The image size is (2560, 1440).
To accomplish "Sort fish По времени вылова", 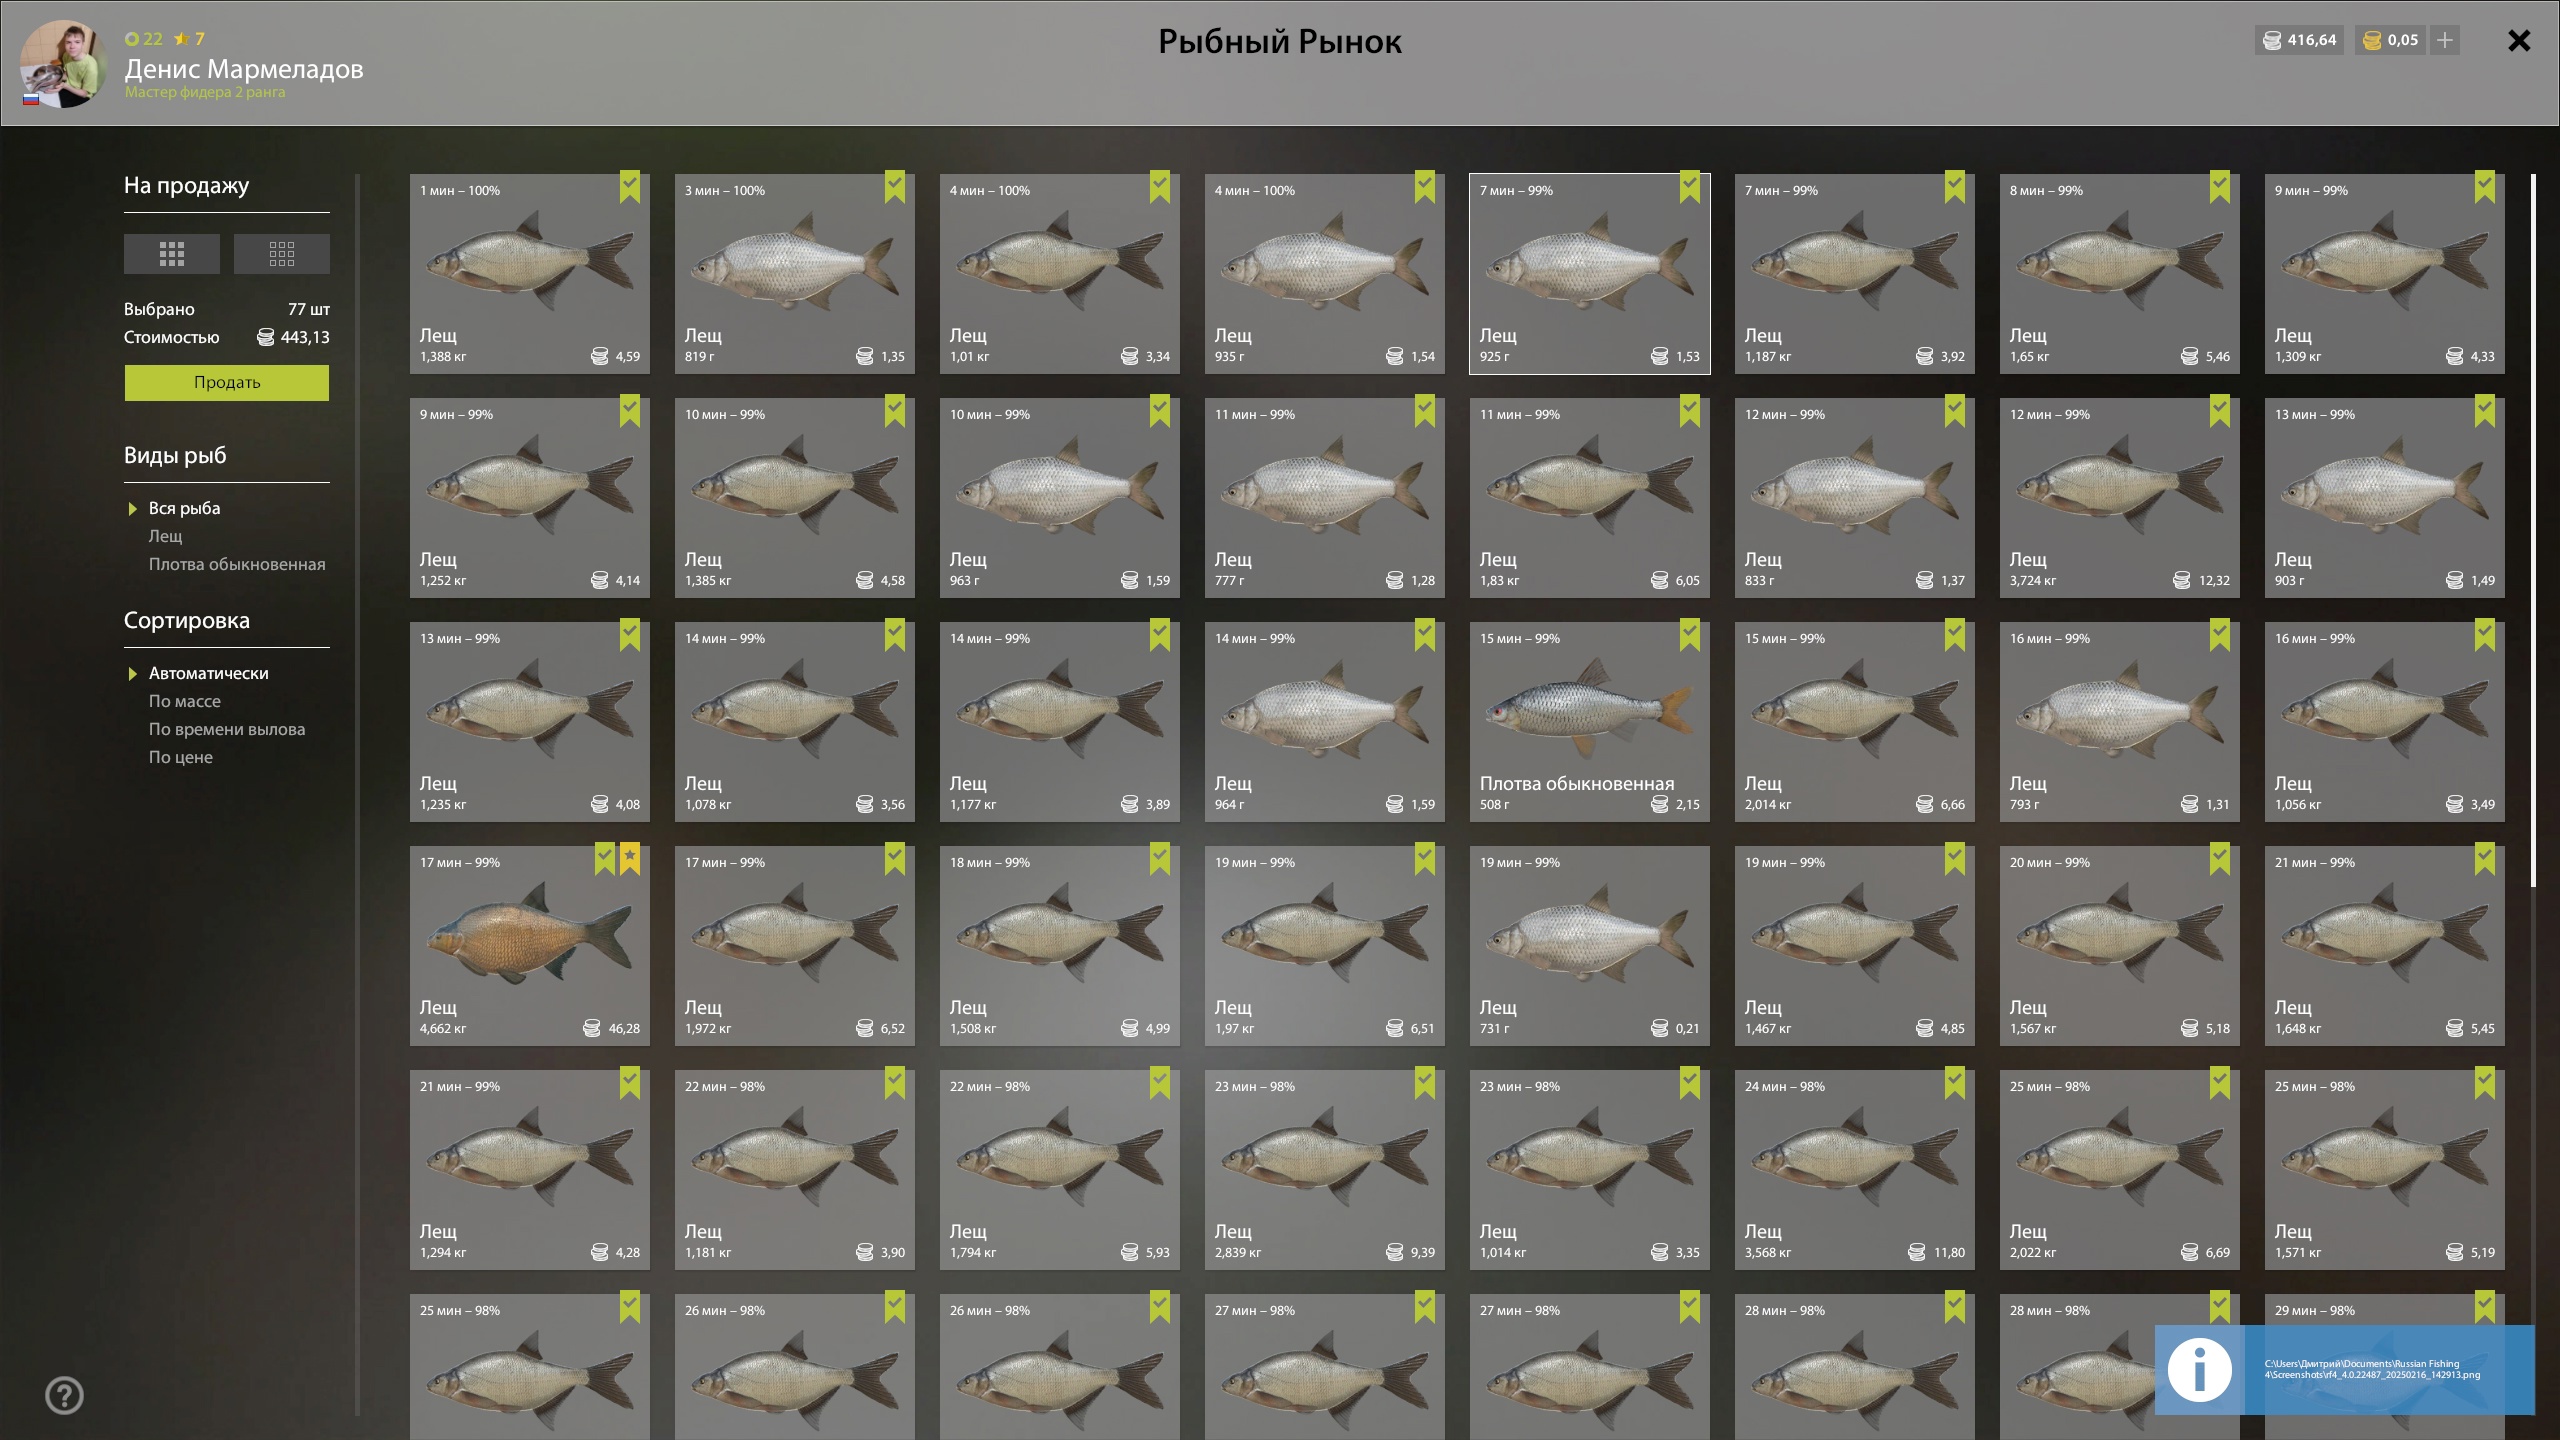I will pyautogui.click(x=227, y=729).
